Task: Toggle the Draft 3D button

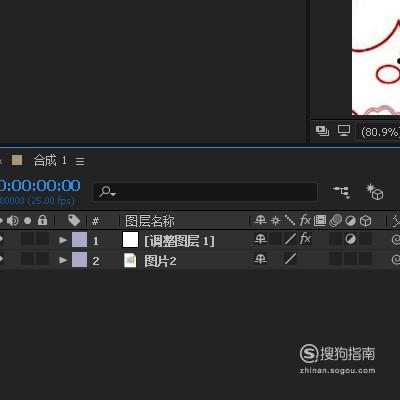Action: (x=375, y=192)
